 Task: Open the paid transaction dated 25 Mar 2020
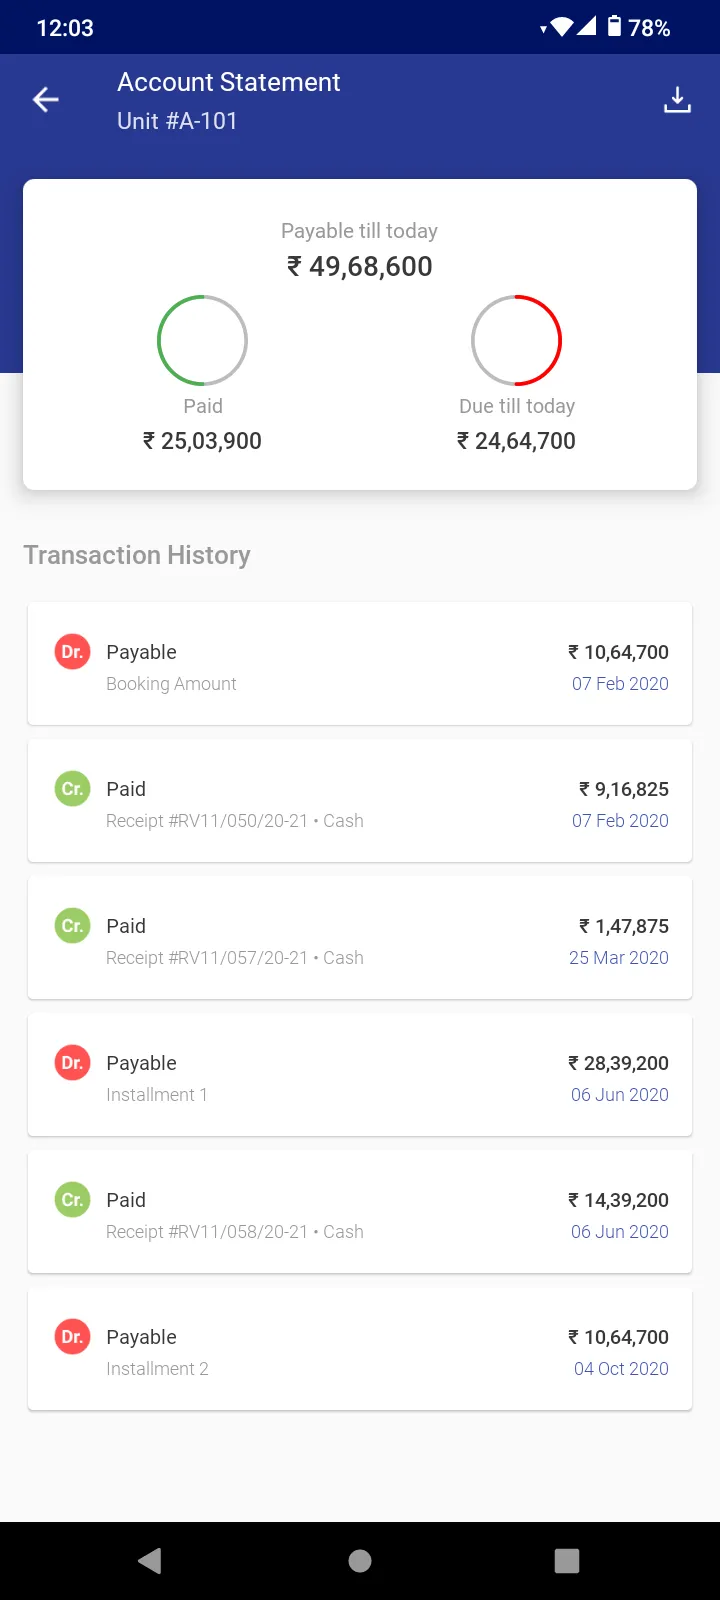click(360, 938)
